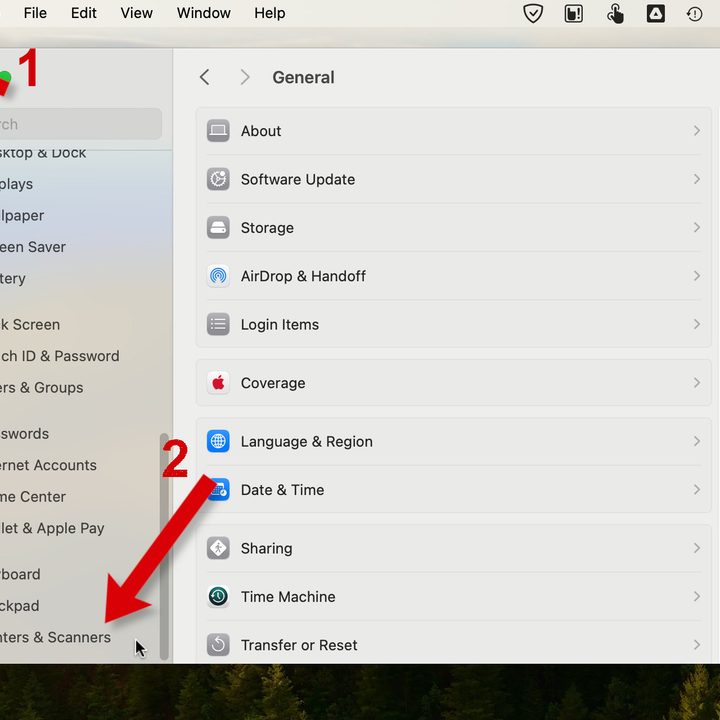This screenshot has height=720, width=720.
Task: Open the Edit menu
Action: pyautogui.click(x=84, y=13)
